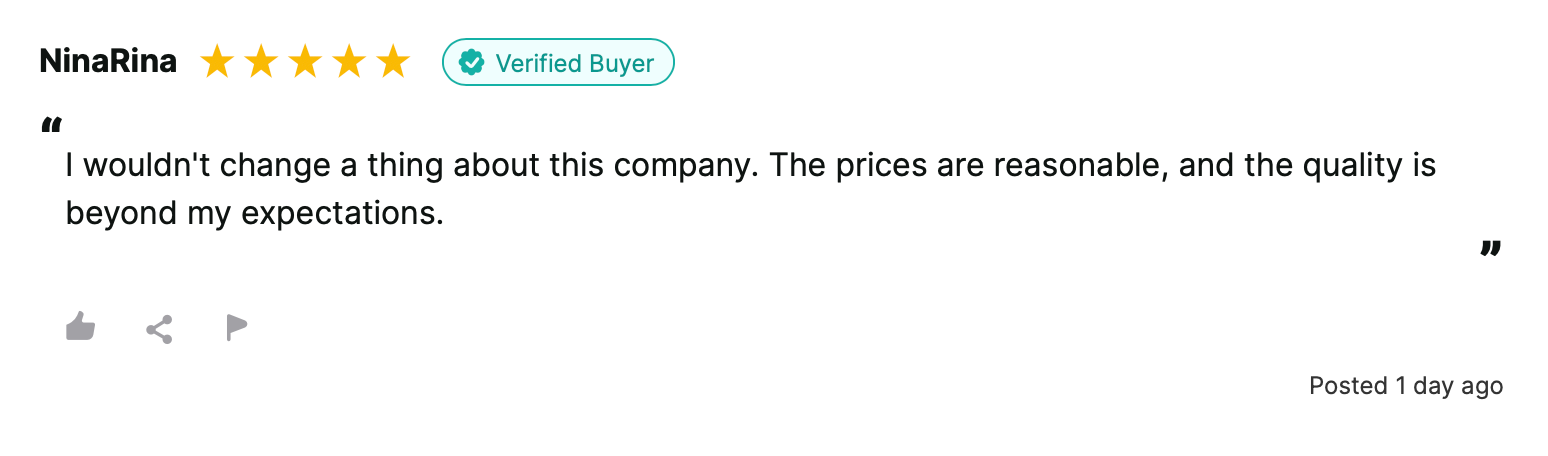Viewport: 1548px width, 456px height.
Task: Flag NinaRina's review as inappropriate
Action: [x=237, y=328]
